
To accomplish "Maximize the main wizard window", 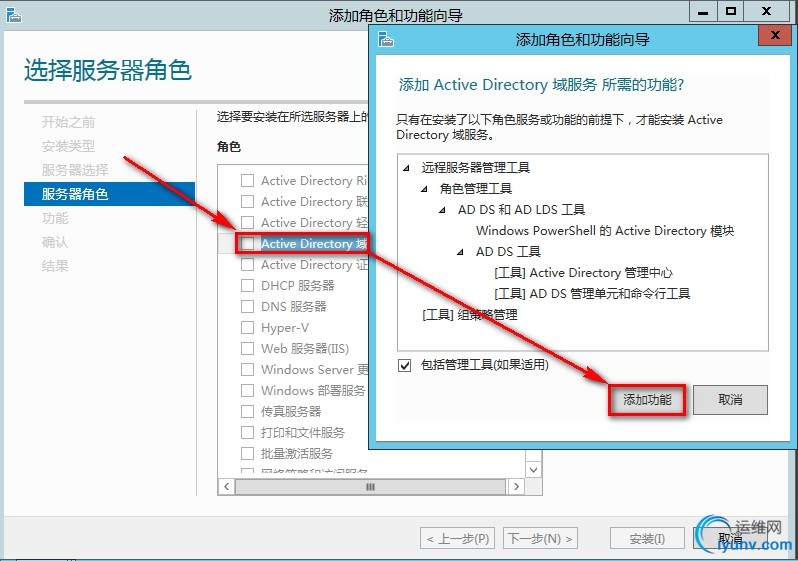I will pos(731,11).
